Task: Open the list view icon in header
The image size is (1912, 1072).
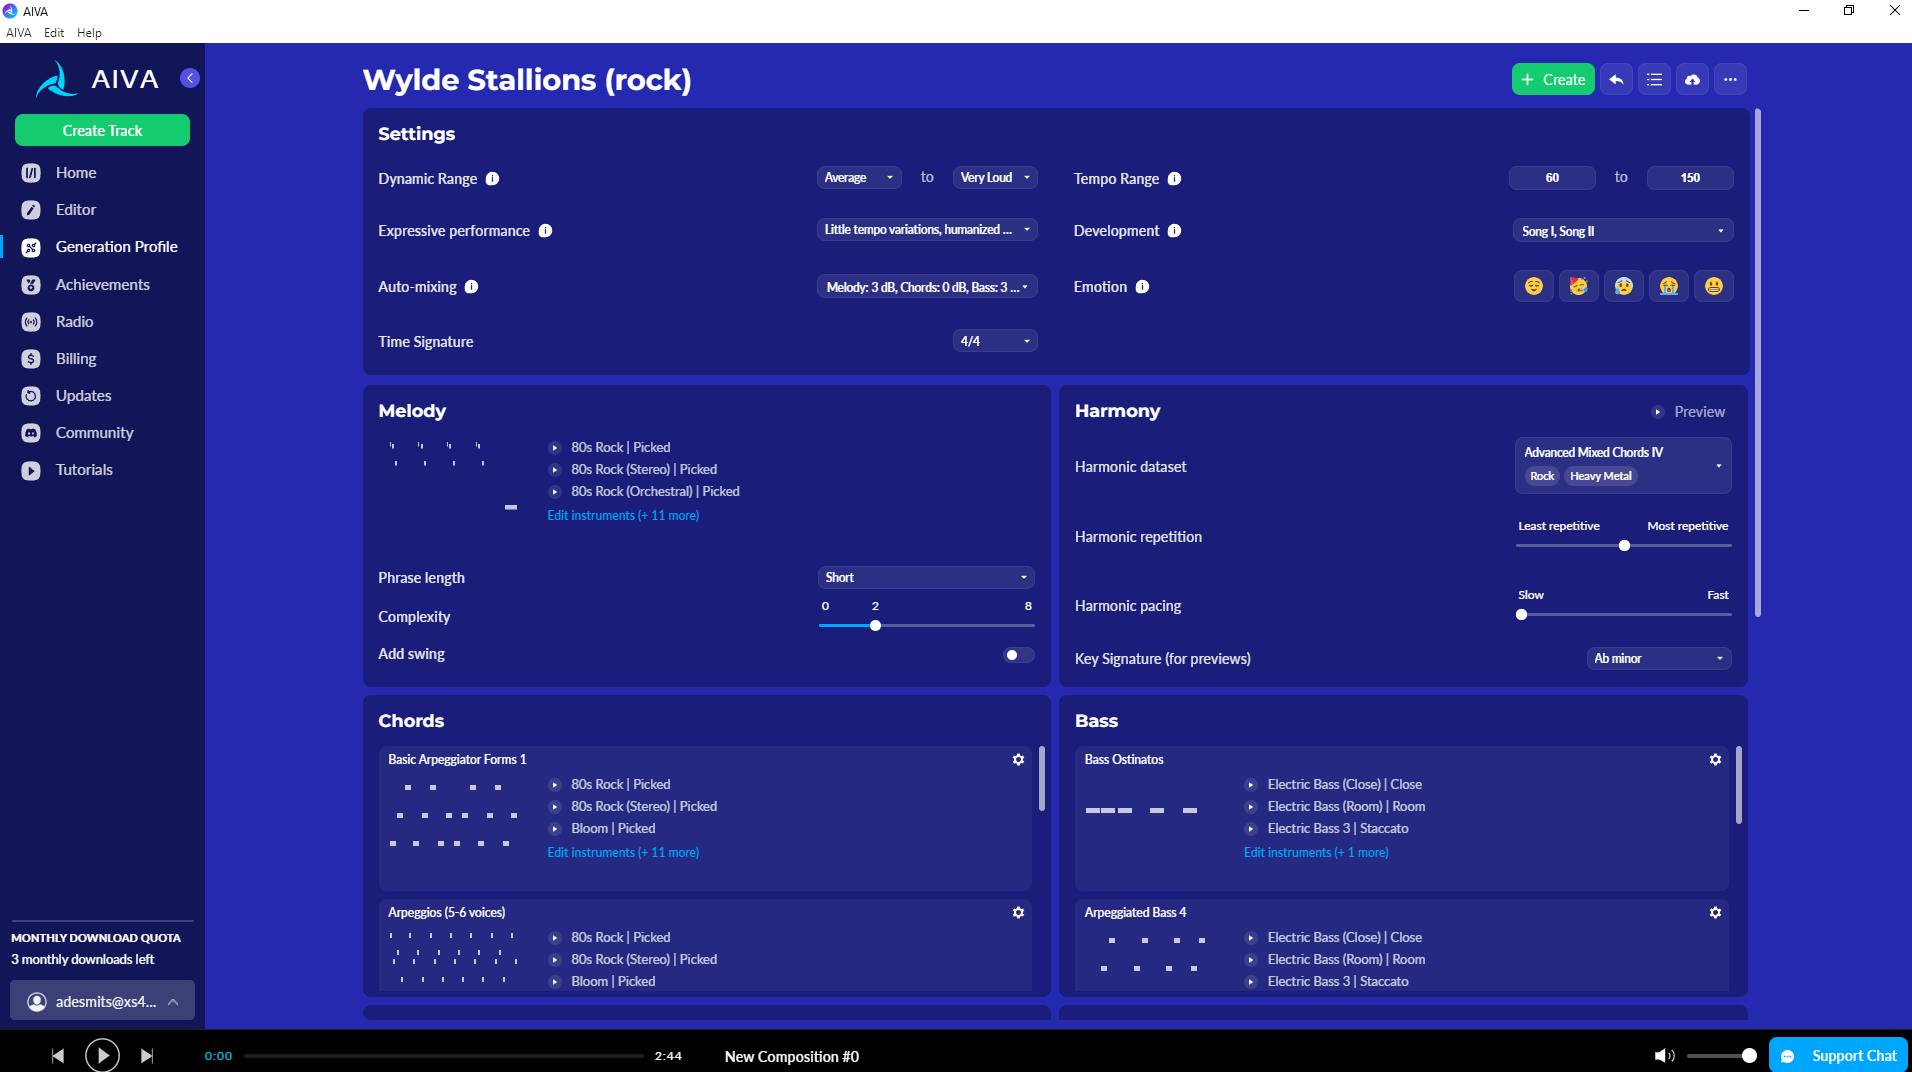Action: 1654,80
